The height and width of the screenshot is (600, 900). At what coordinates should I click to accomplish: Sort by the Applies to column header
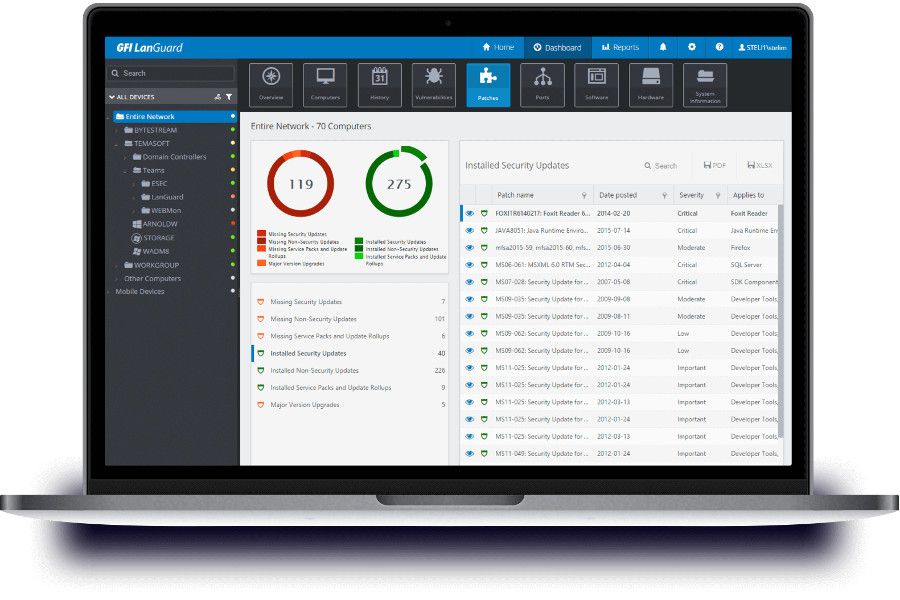[x=748, y=195]
